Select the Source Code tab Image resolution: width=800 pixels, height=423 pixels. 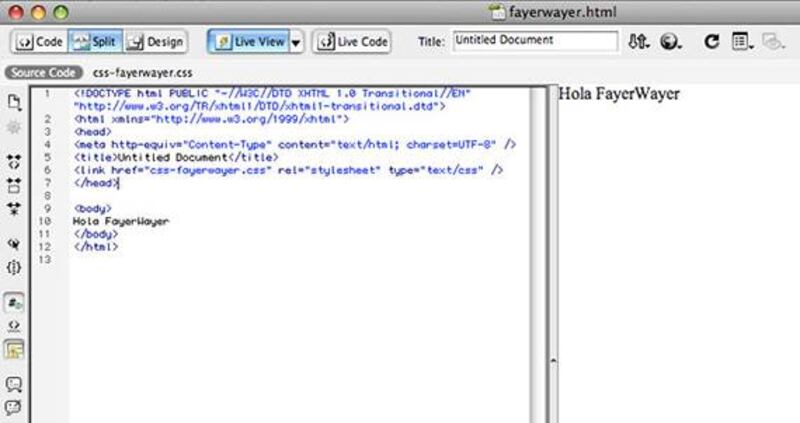[41, 73]
